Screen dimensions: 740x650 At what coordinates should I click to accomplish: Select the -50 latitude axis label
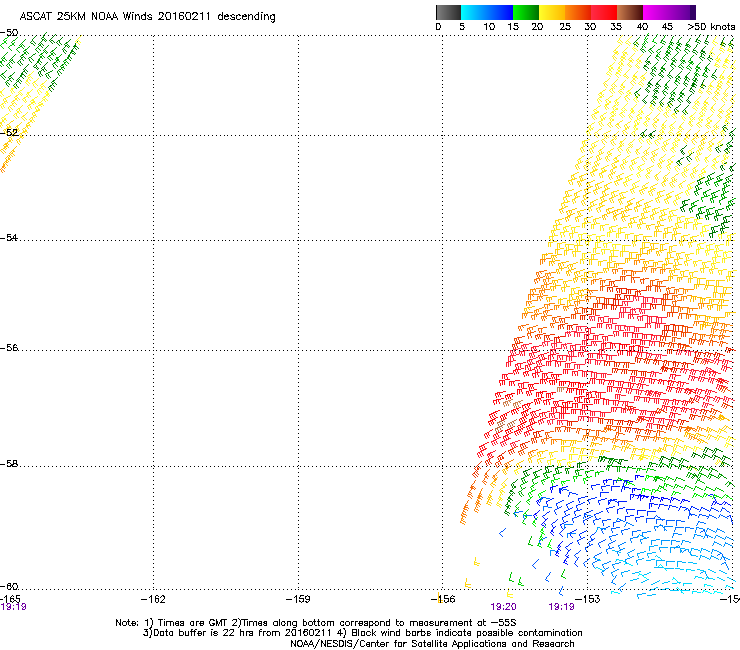(x=9, y=33)
